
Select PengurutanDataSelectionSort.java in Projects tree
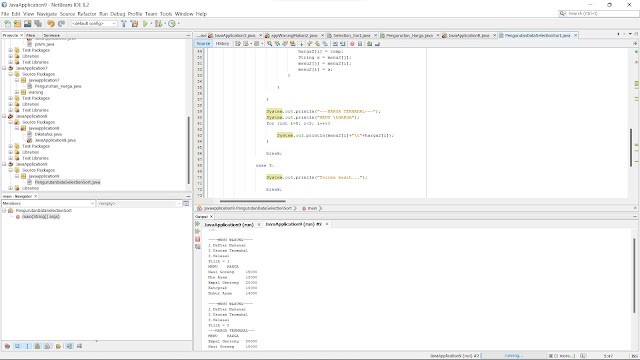click(x=67, y=182)
